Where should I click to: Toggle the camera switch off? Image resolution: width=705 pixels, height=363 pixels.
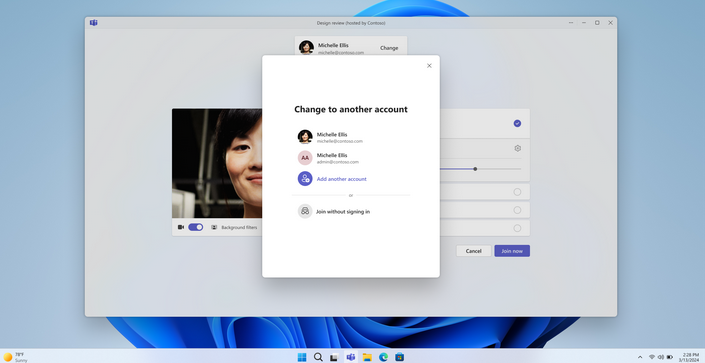point(196,227)
